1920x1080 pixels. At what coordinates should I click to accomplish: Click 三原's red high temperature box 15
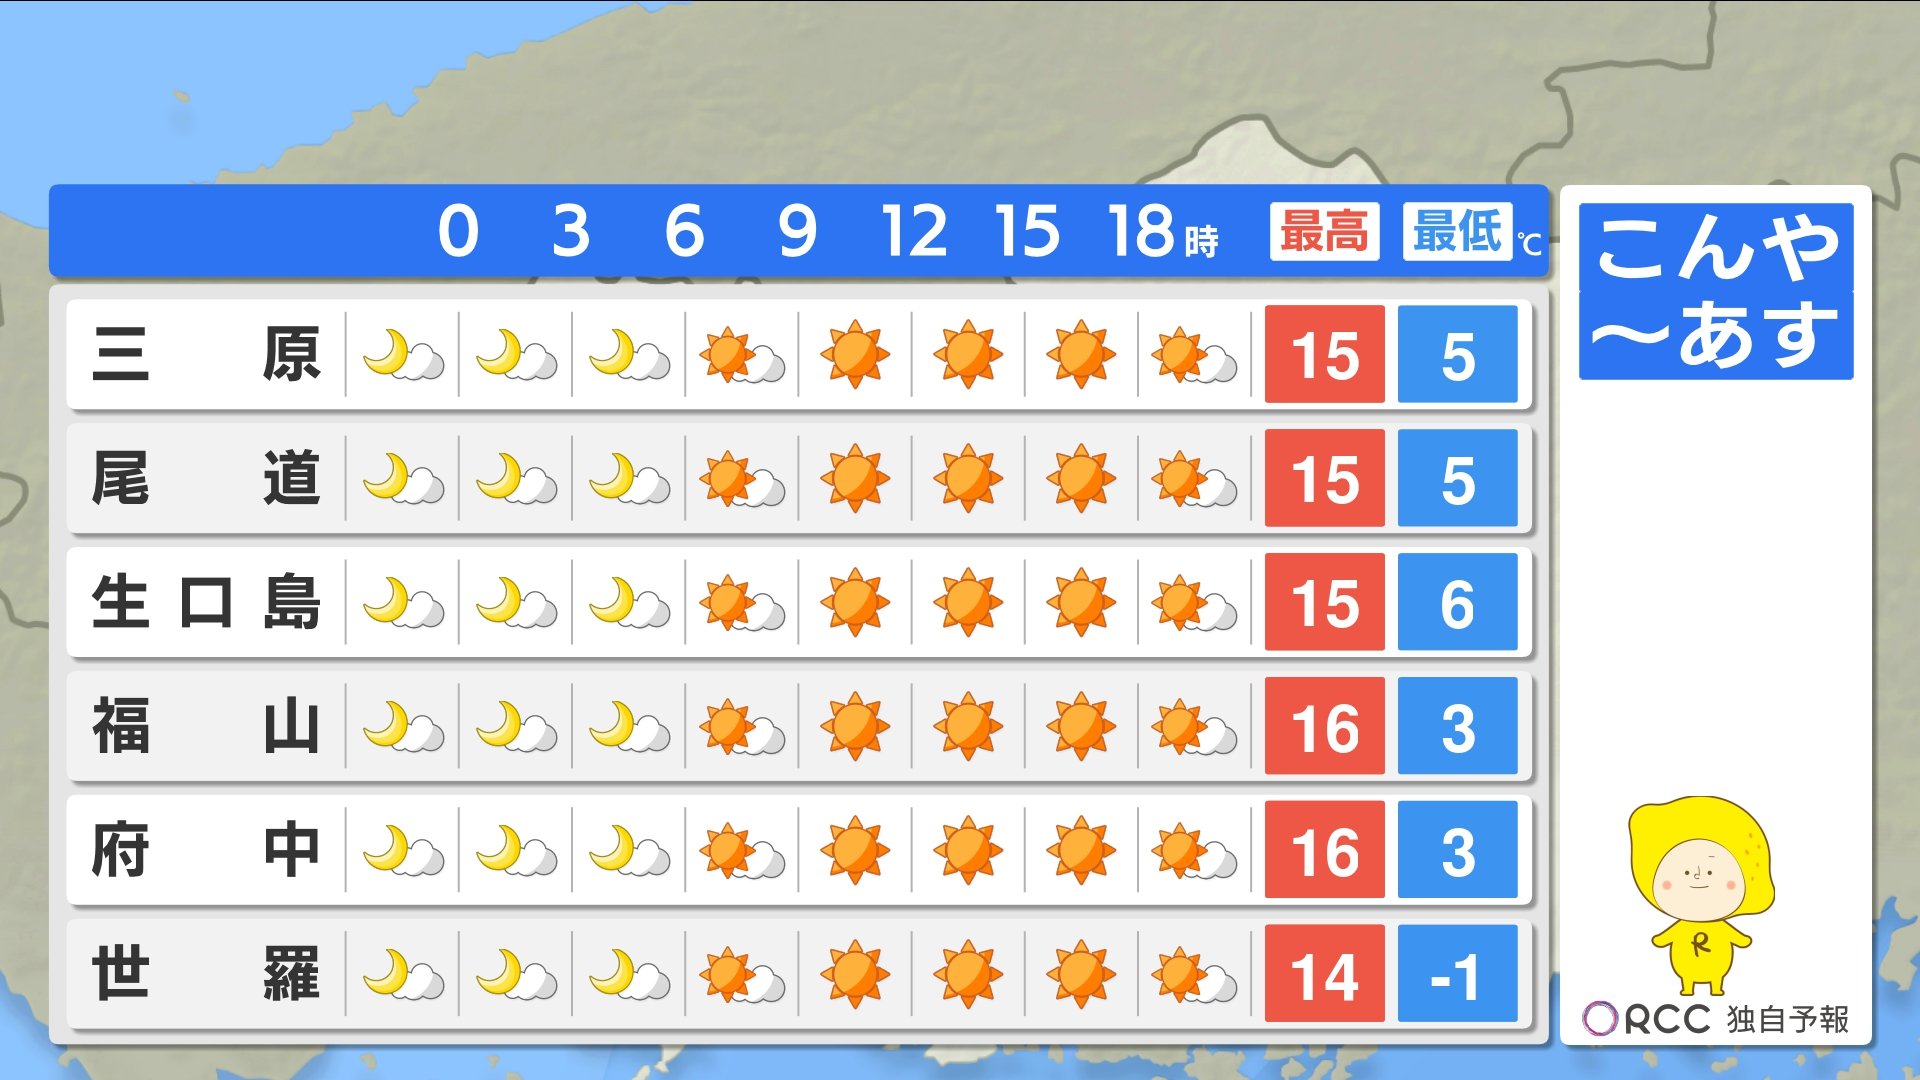coord(1324,355)
